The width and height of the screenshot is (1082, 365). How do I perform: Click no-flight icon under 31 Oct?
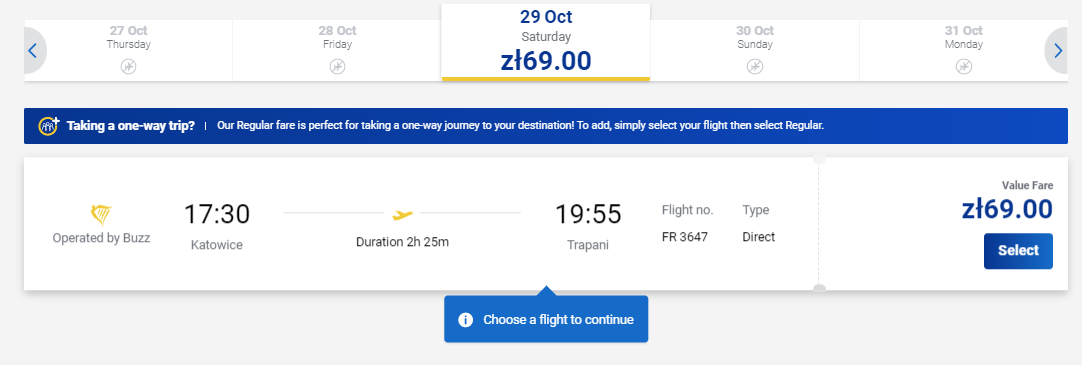coord(963,66)
